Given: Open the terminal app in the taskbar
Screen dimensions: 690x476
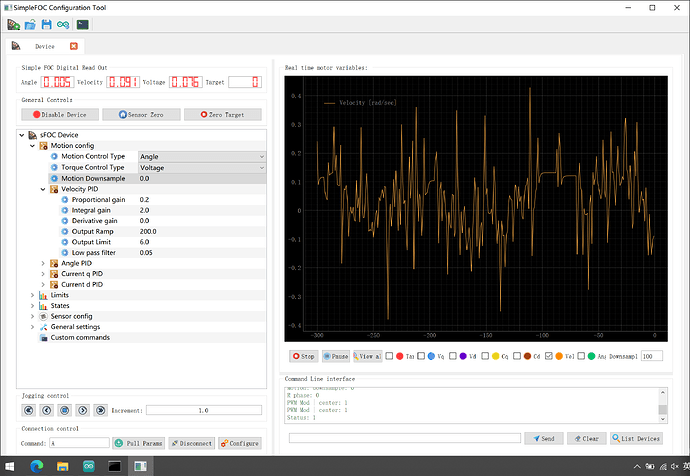Looking at the screenshot, I should [114, 466].
